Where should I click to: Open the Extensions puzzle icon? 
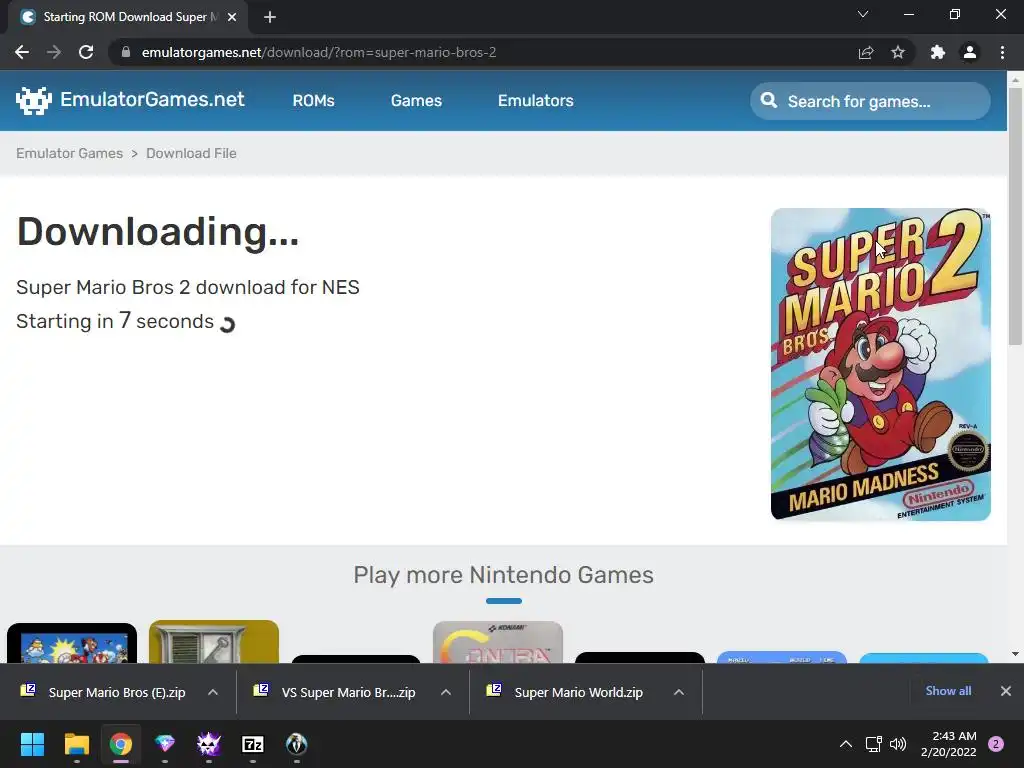[938, 52]
